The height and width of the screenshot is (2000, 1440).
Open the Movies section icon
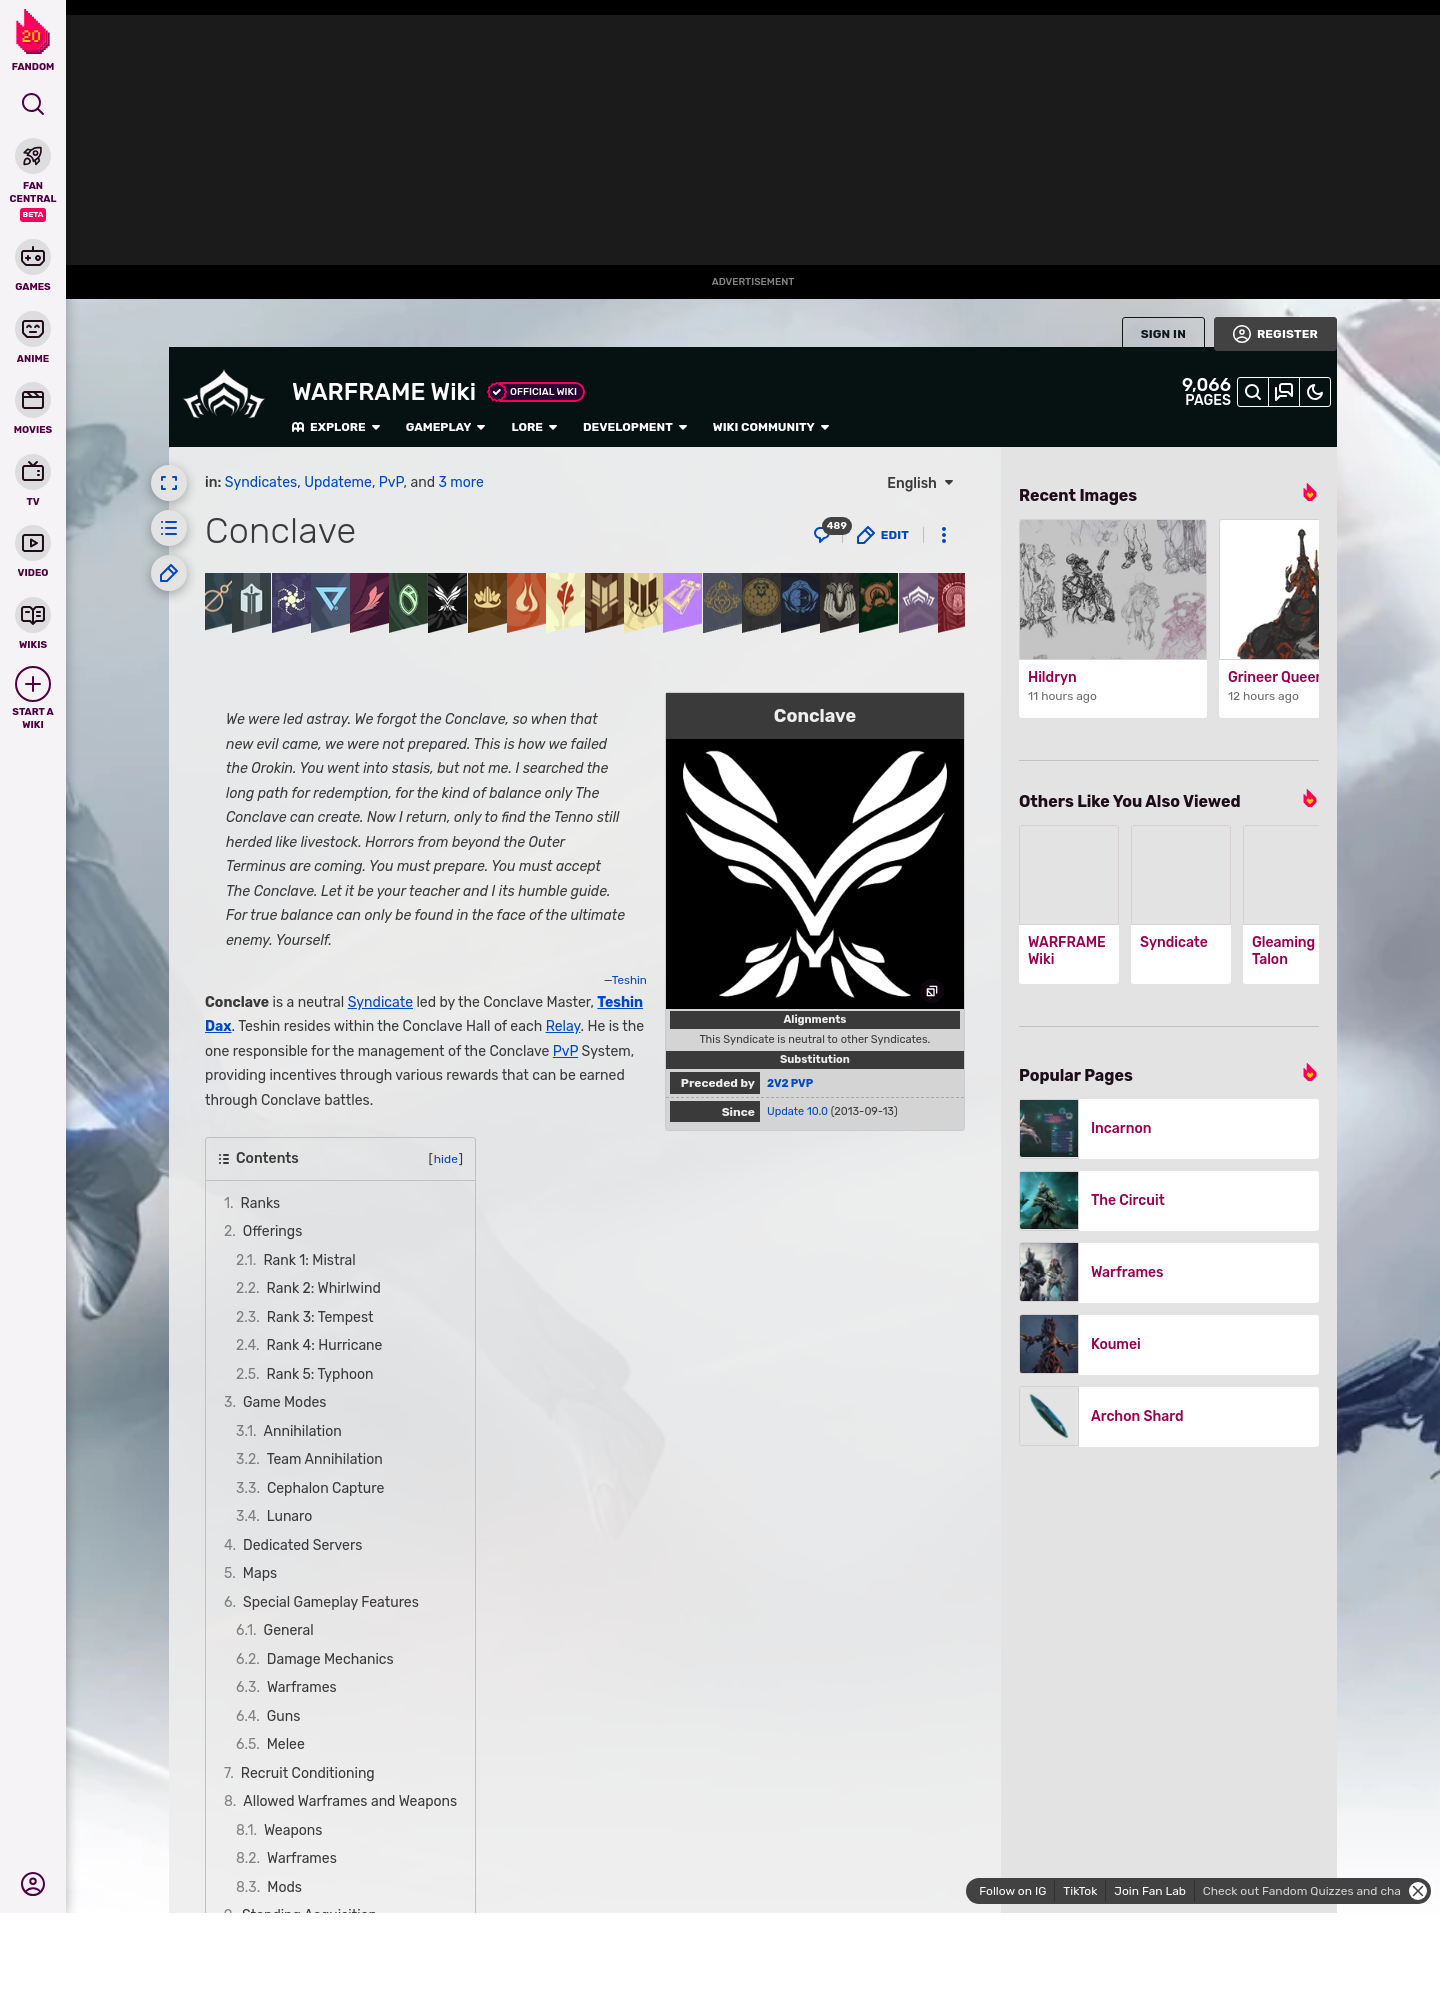[x=33, y=400]
